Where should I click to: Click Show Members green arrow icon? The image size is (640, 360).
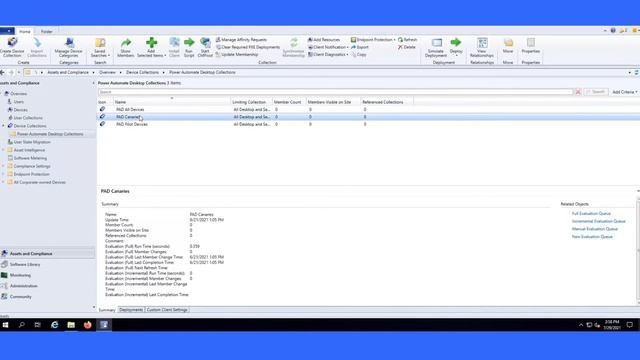pyautogui.click(x=126, y=42)
